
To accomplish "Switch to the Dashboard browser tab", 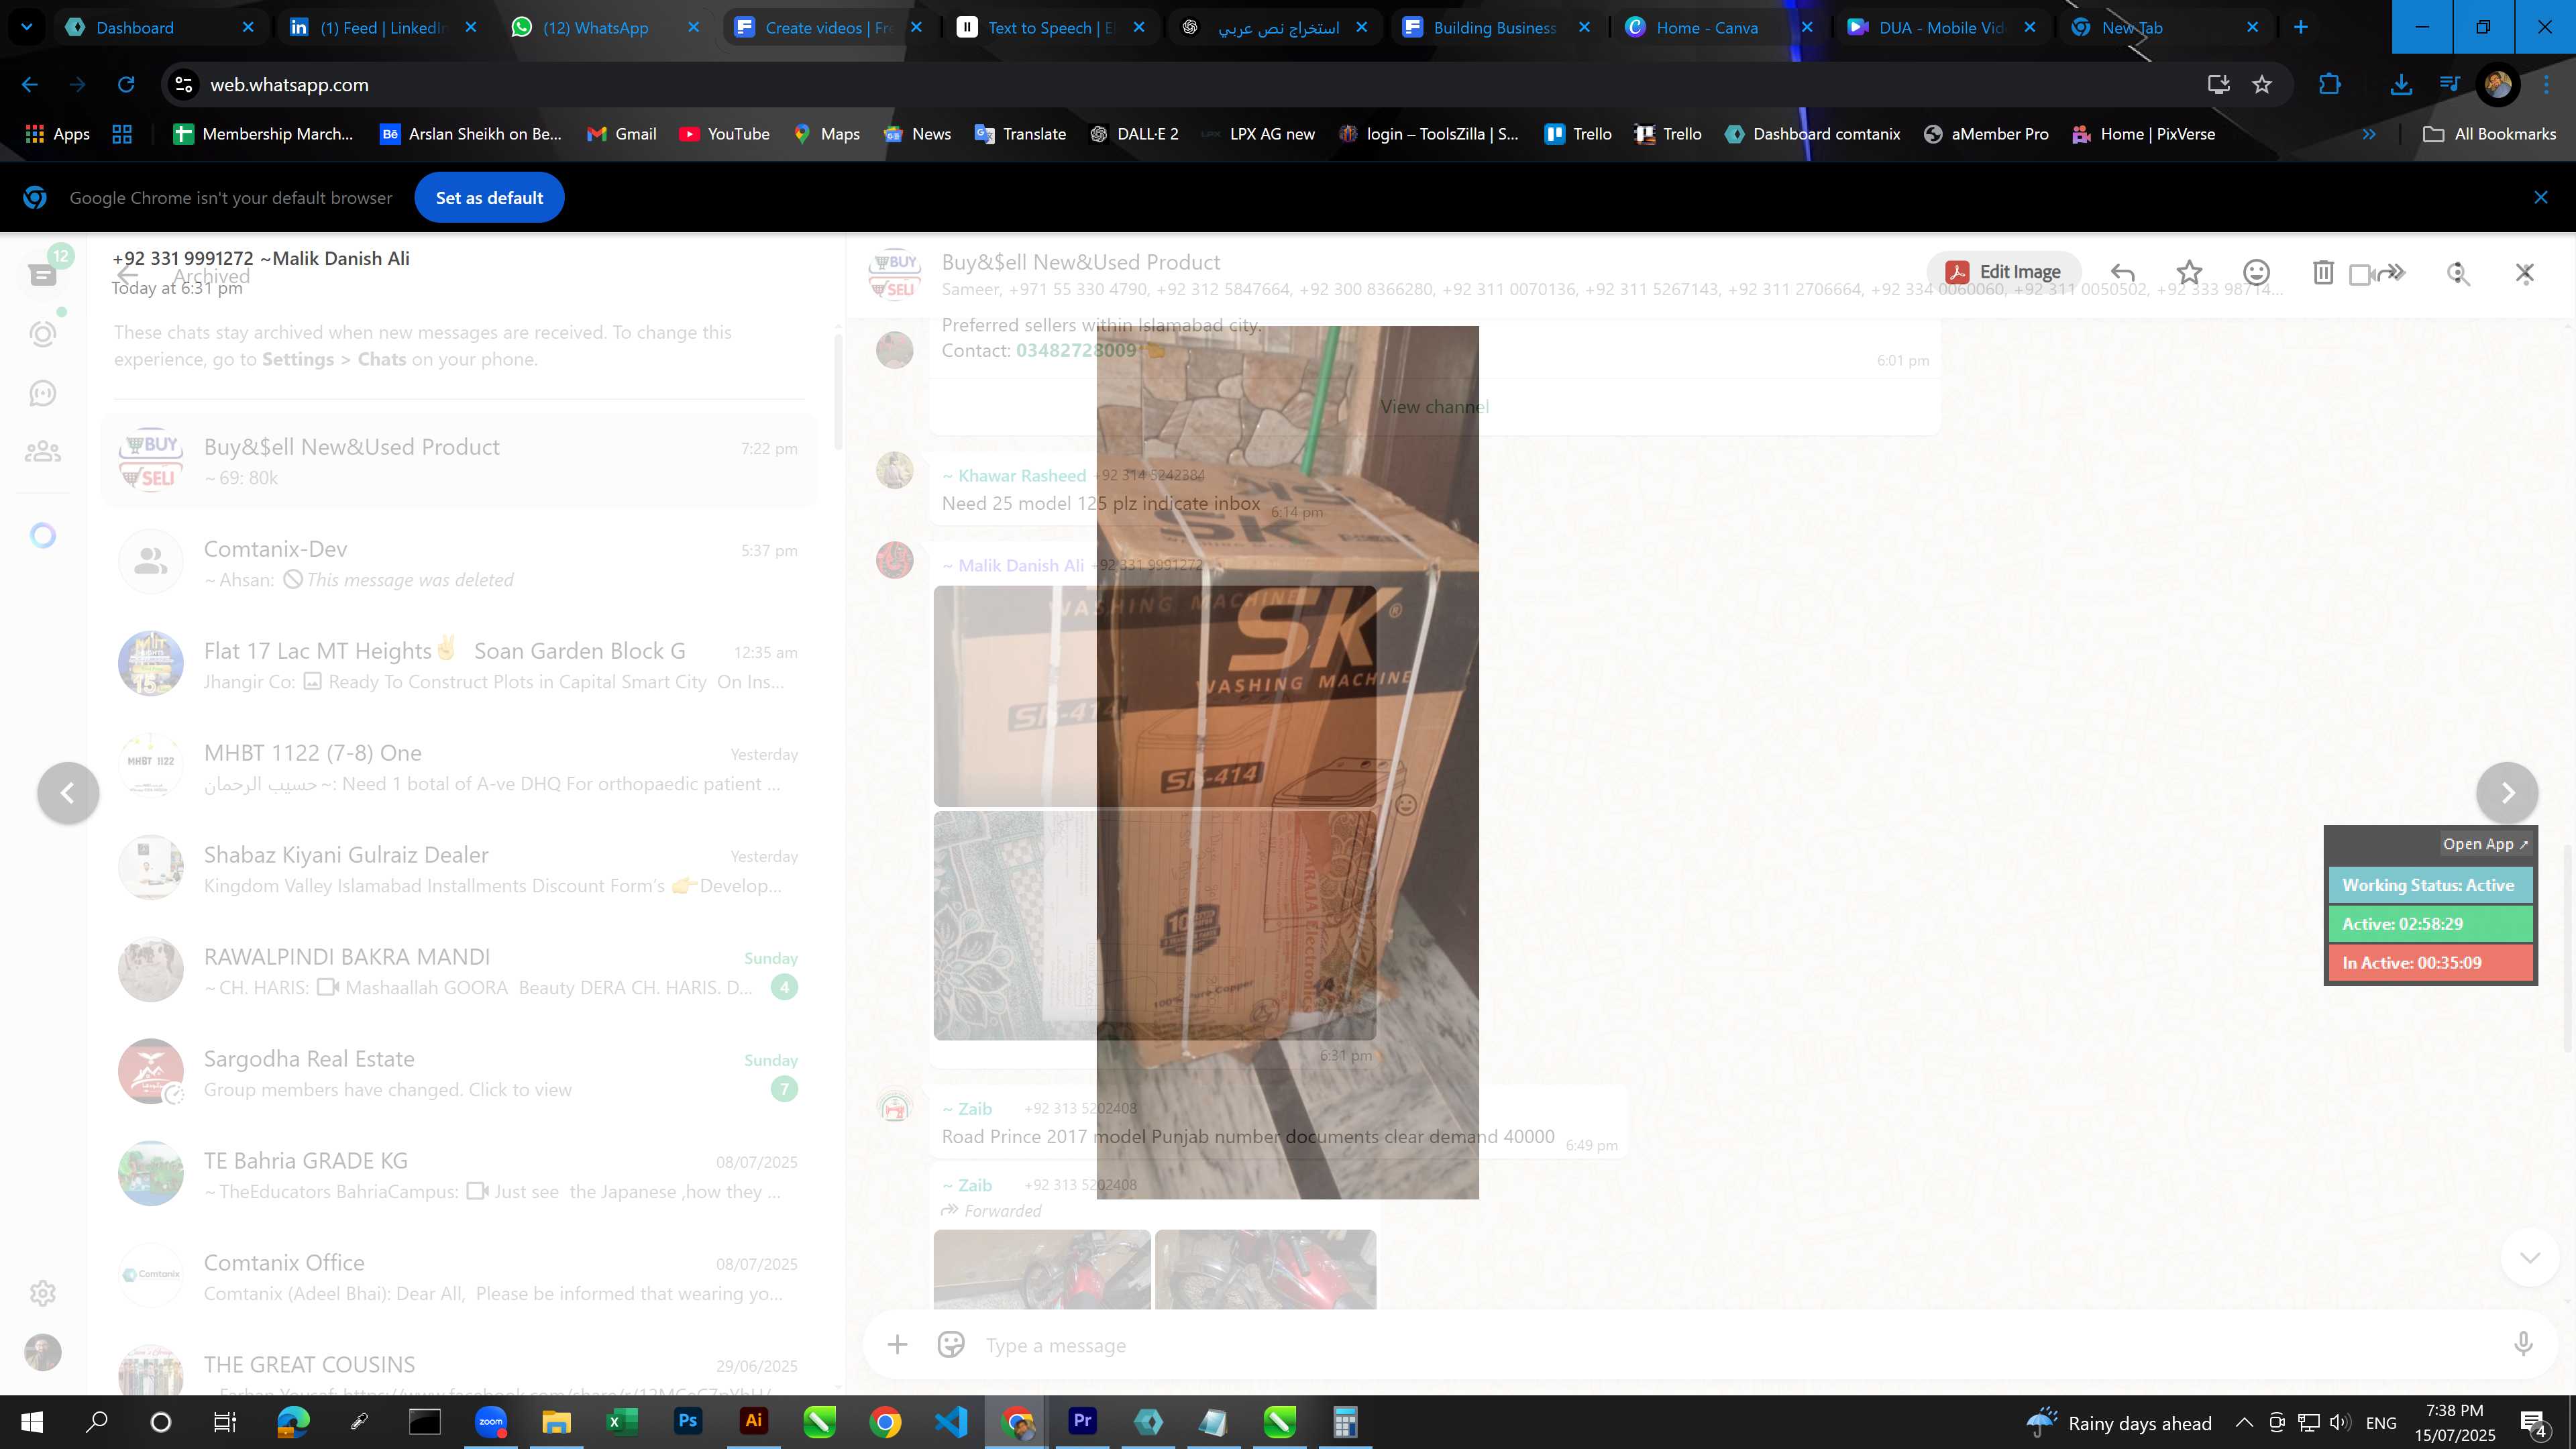I will pos(160,28).
